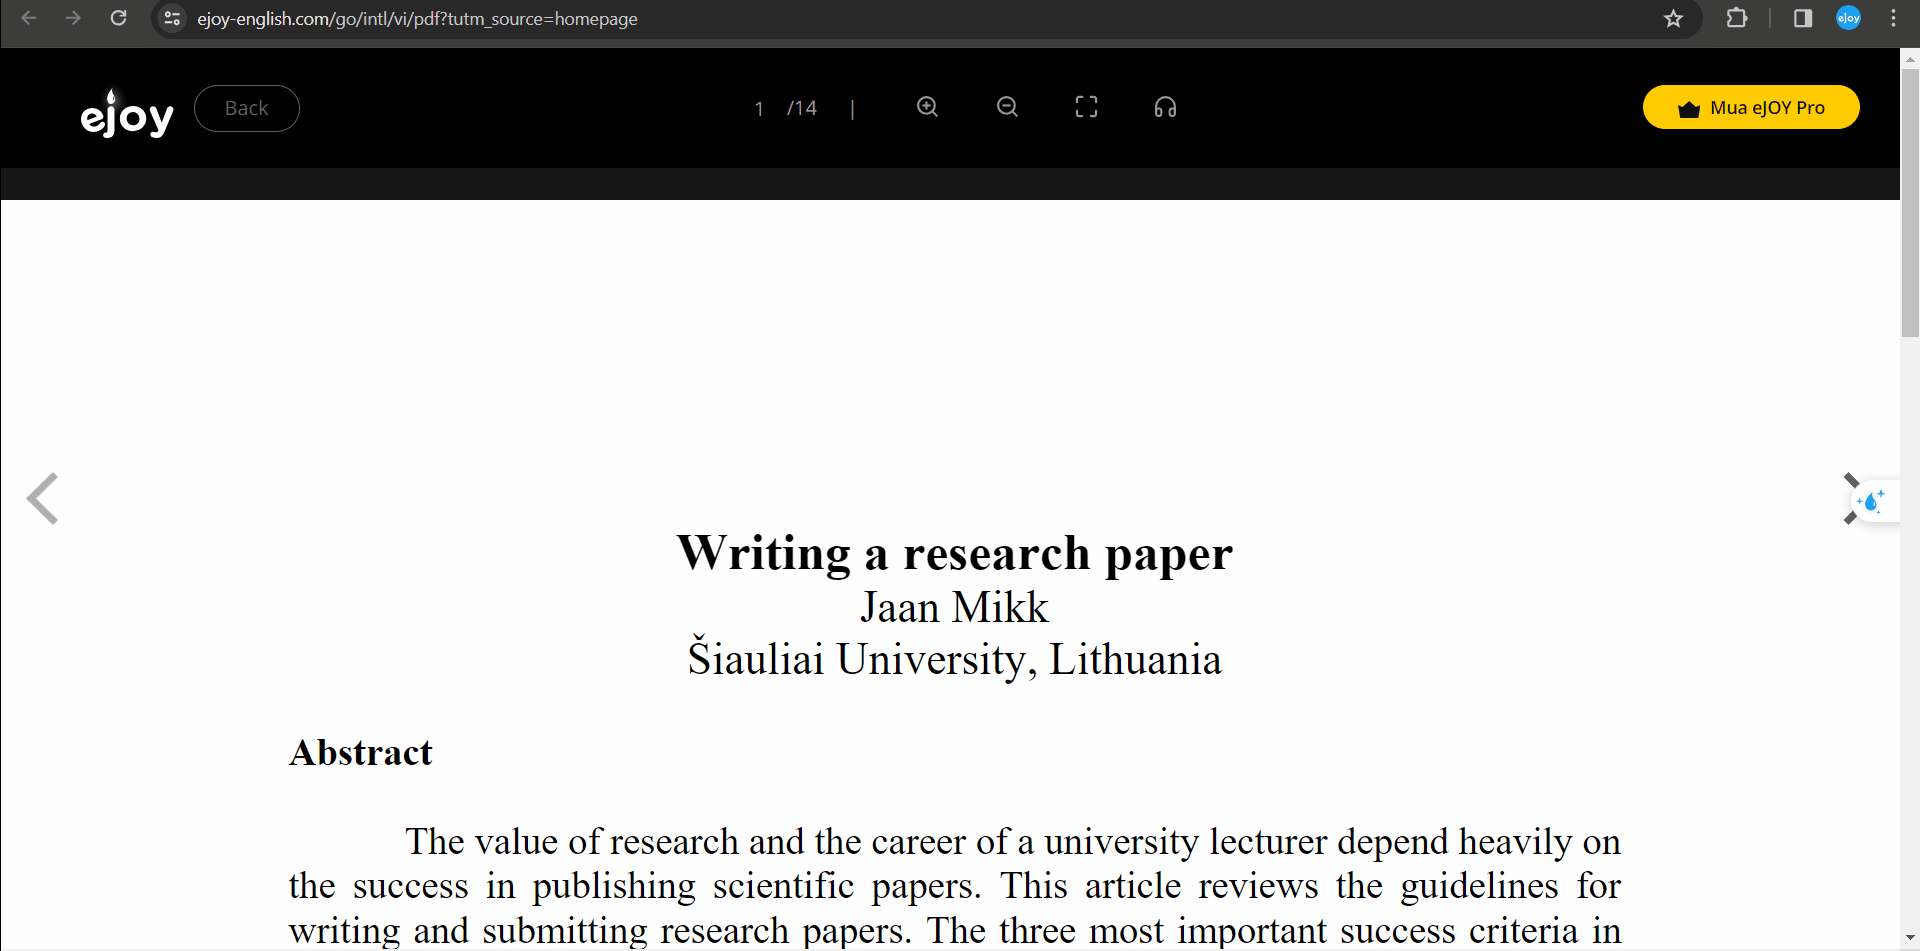Click the address bar URL
This screenshot has height=951, width=1920.
click(417, 19)
